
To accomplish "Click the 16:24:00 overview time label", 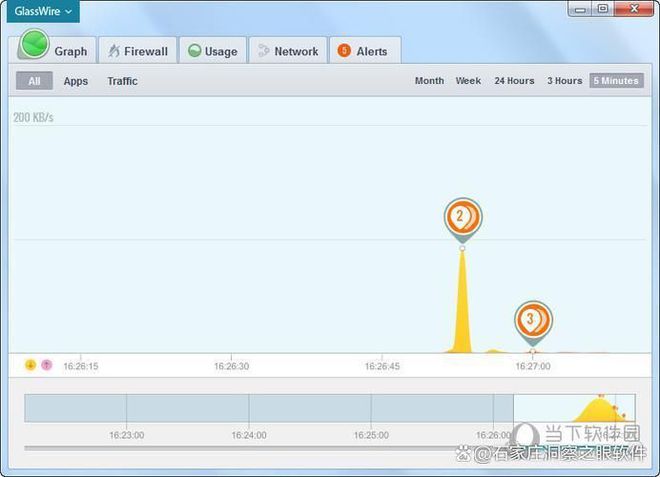I will 249,435.
